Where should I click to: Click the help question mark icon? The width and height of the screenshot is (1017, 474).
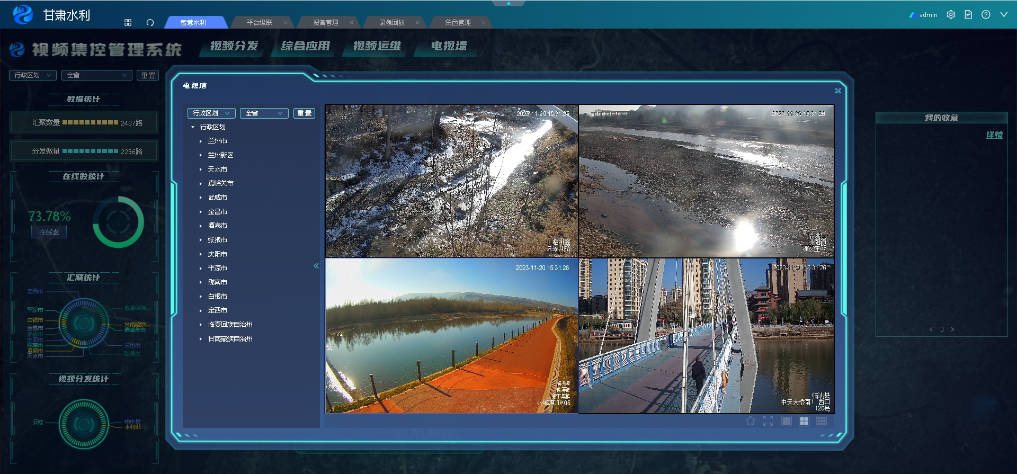986,15
